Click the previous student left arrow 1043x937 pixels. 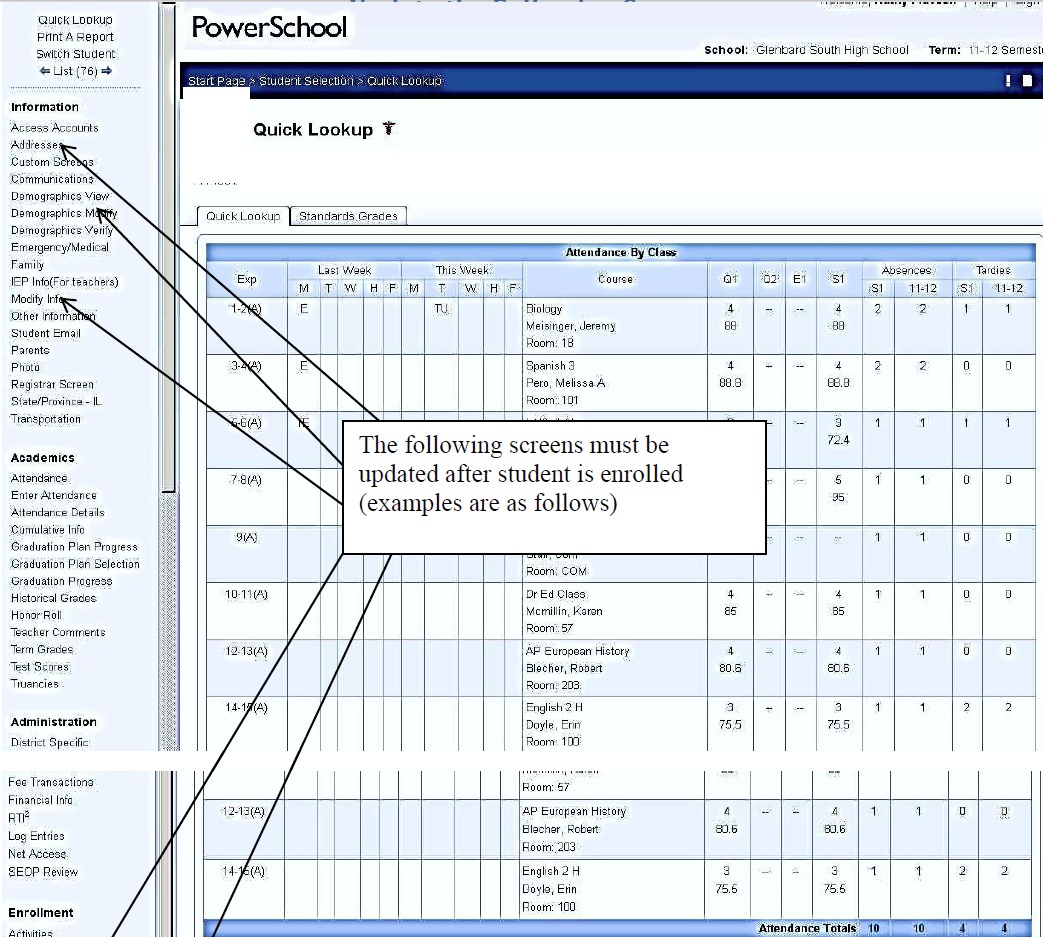[45, 71]
